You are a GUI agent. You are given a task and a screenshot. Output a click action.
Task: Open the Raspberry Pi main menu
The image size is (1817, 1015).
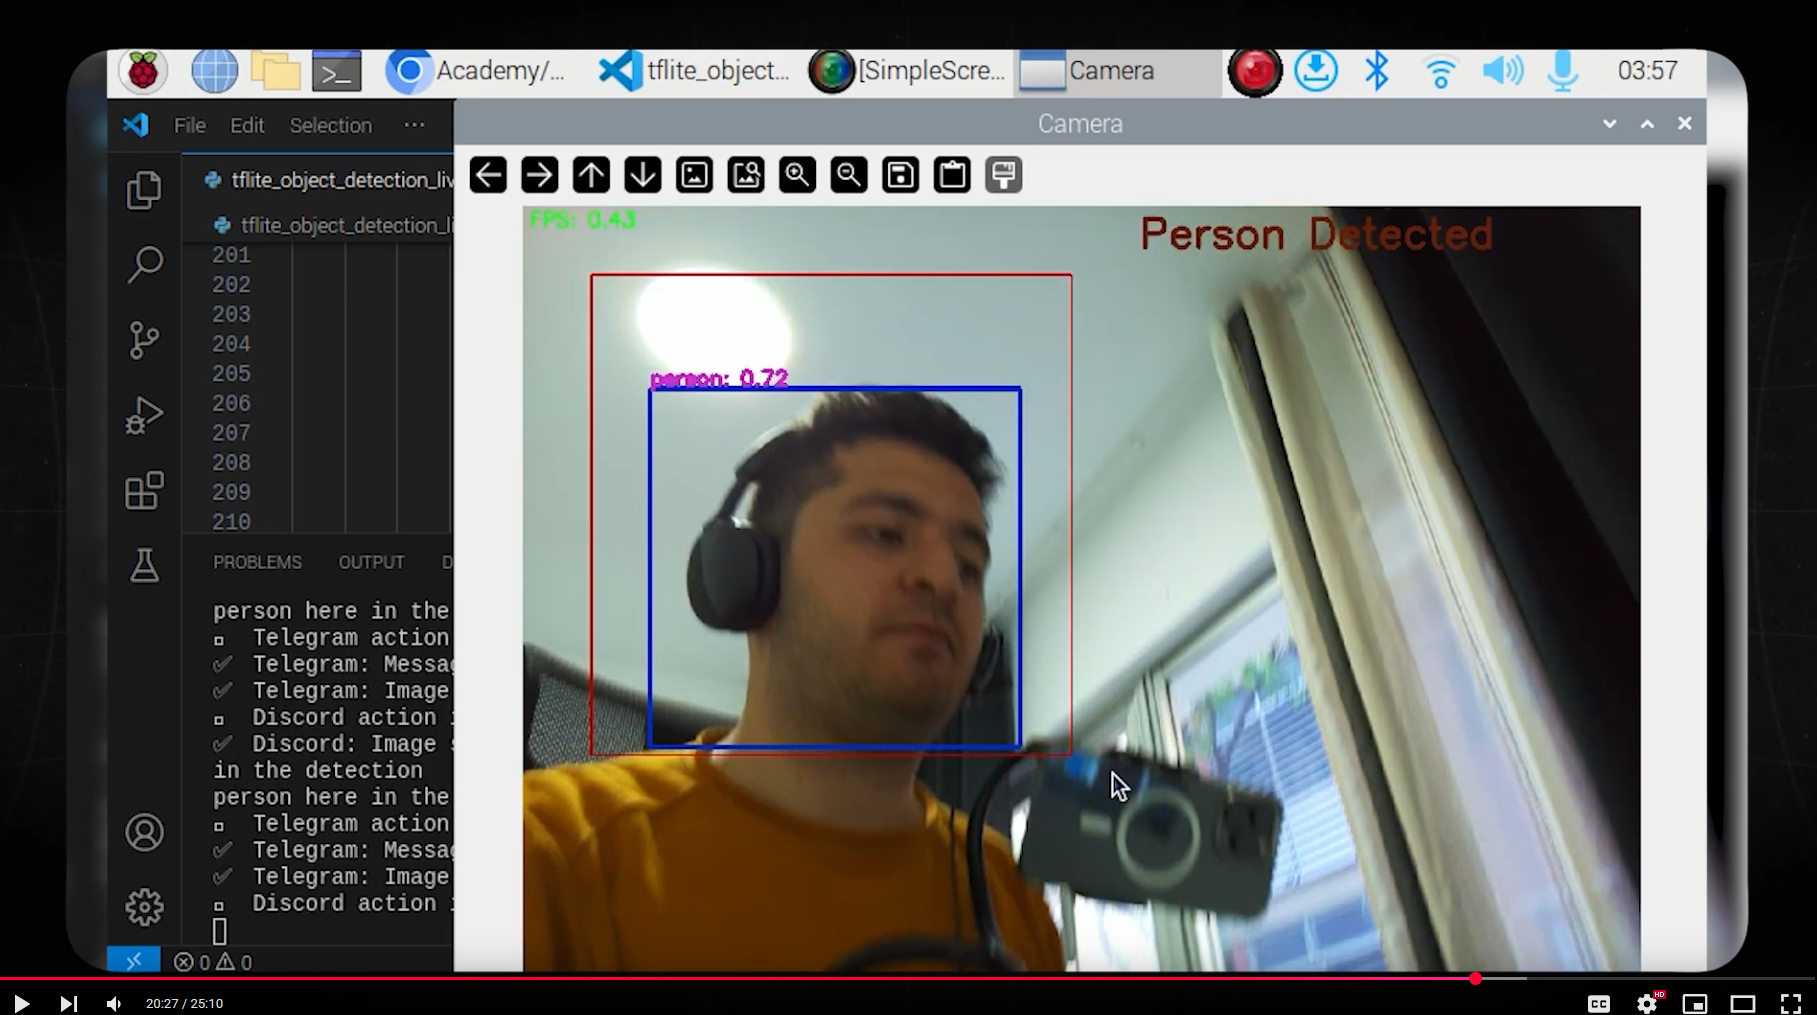[x=143, y=71]
